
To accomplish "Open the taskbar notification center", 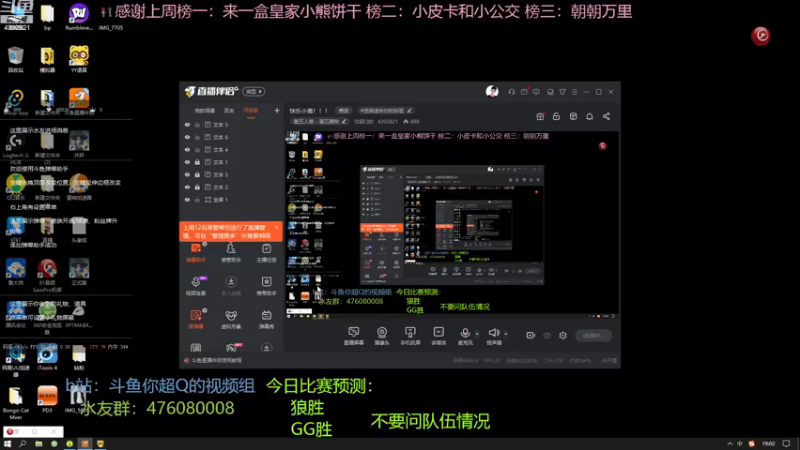I will point(786,444).
